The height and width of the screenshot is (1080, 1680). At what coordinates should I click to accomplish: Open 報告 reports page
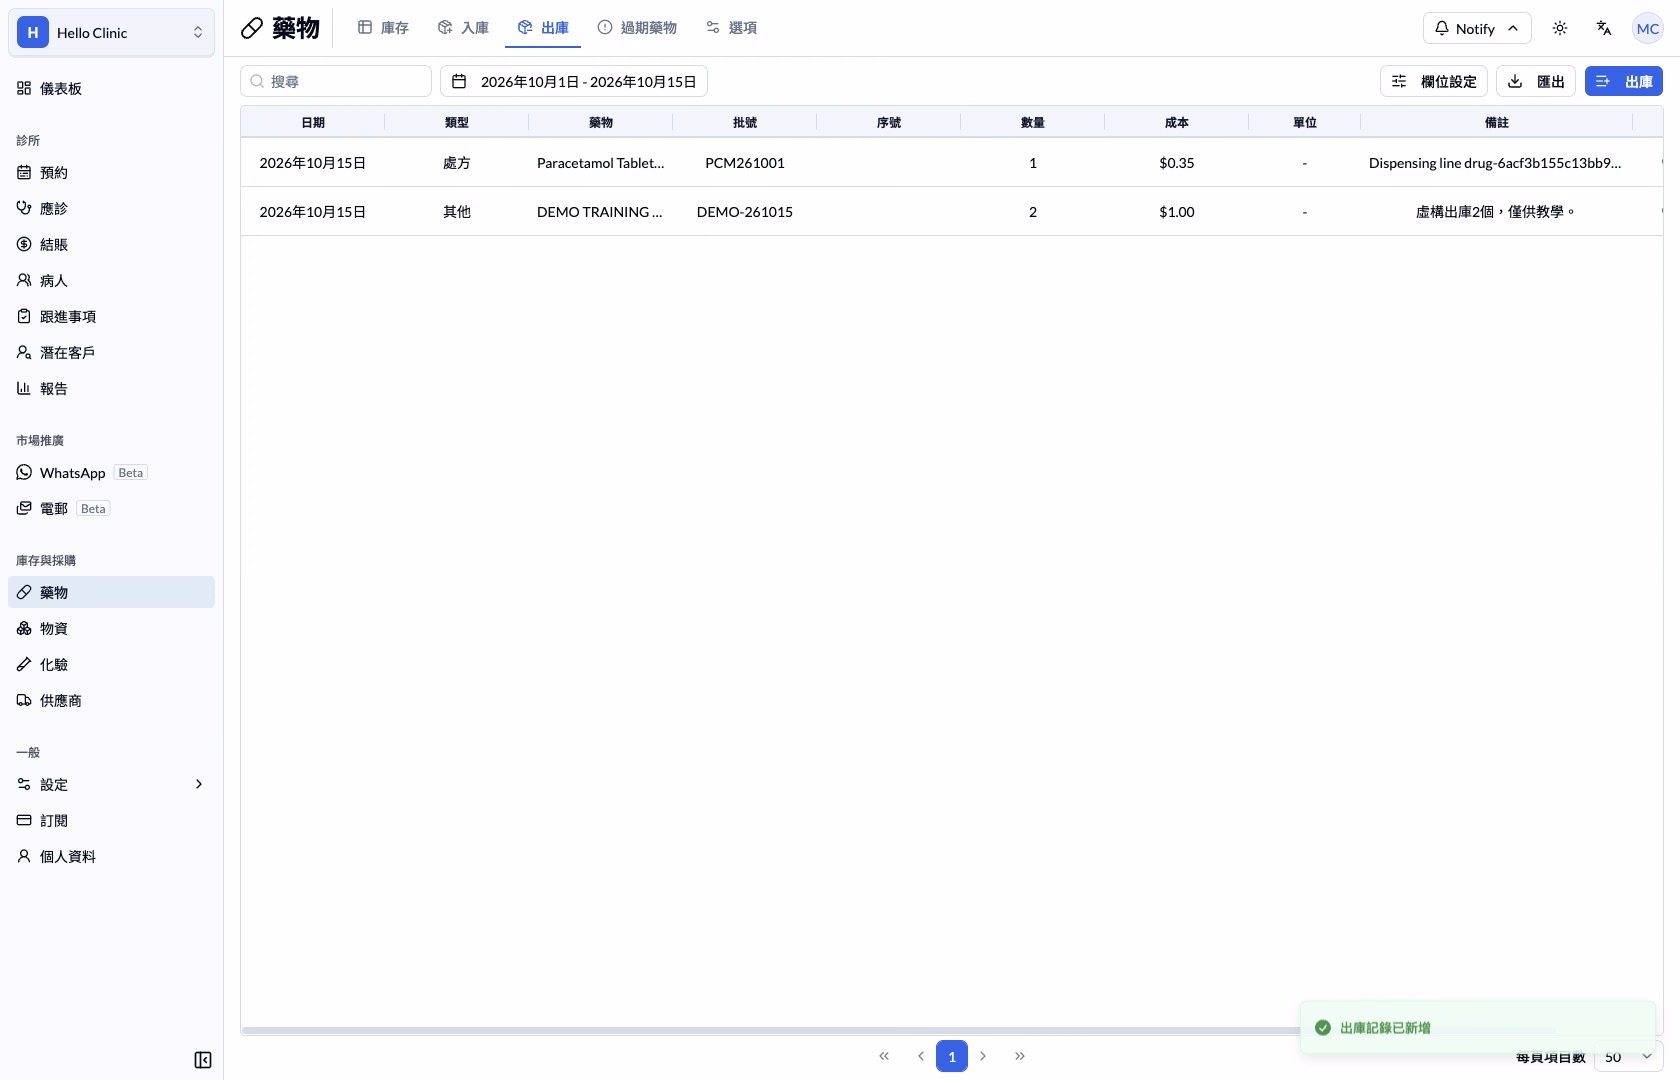(x=111, y=388)
